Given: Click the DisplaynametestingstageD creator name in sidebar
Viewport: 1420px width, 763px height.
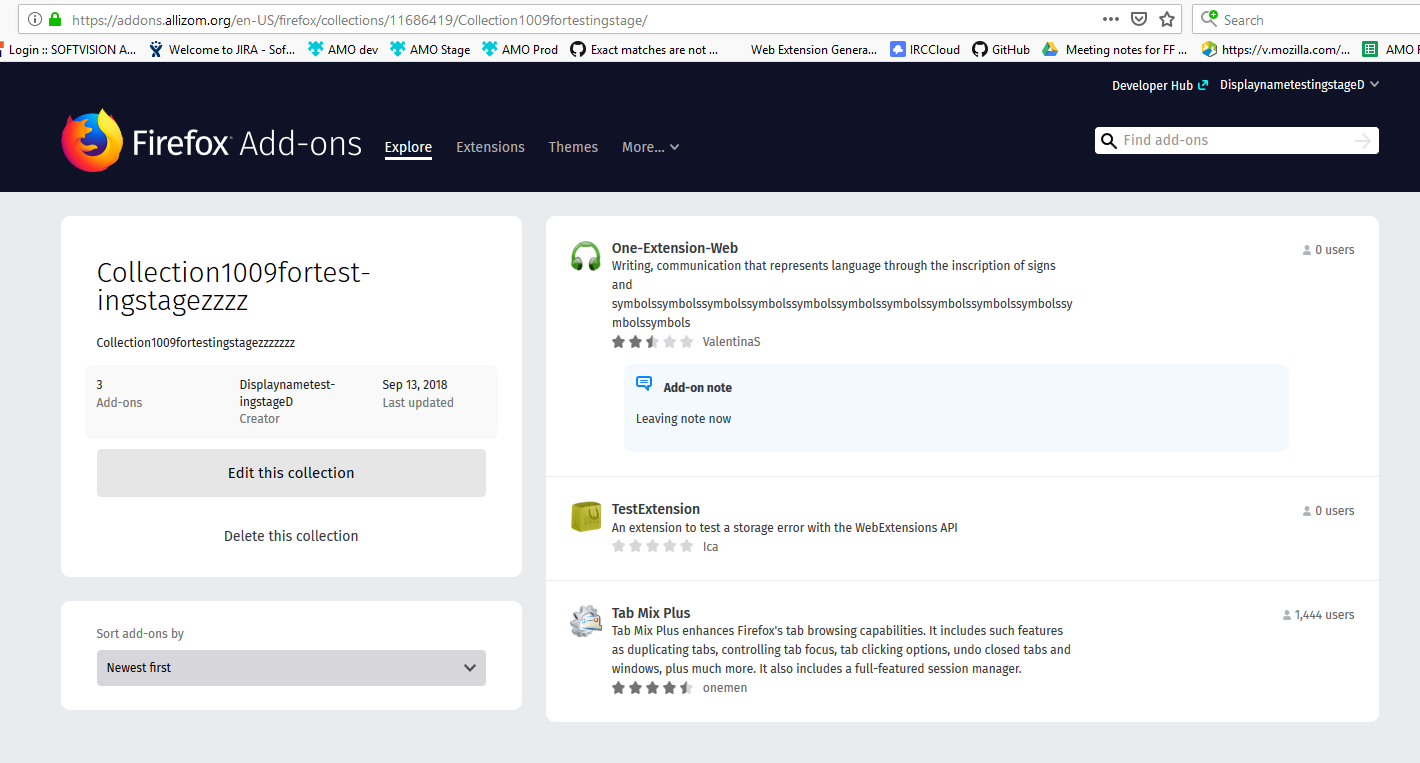Looking at the screenshot, I should [x=287, y=393].
